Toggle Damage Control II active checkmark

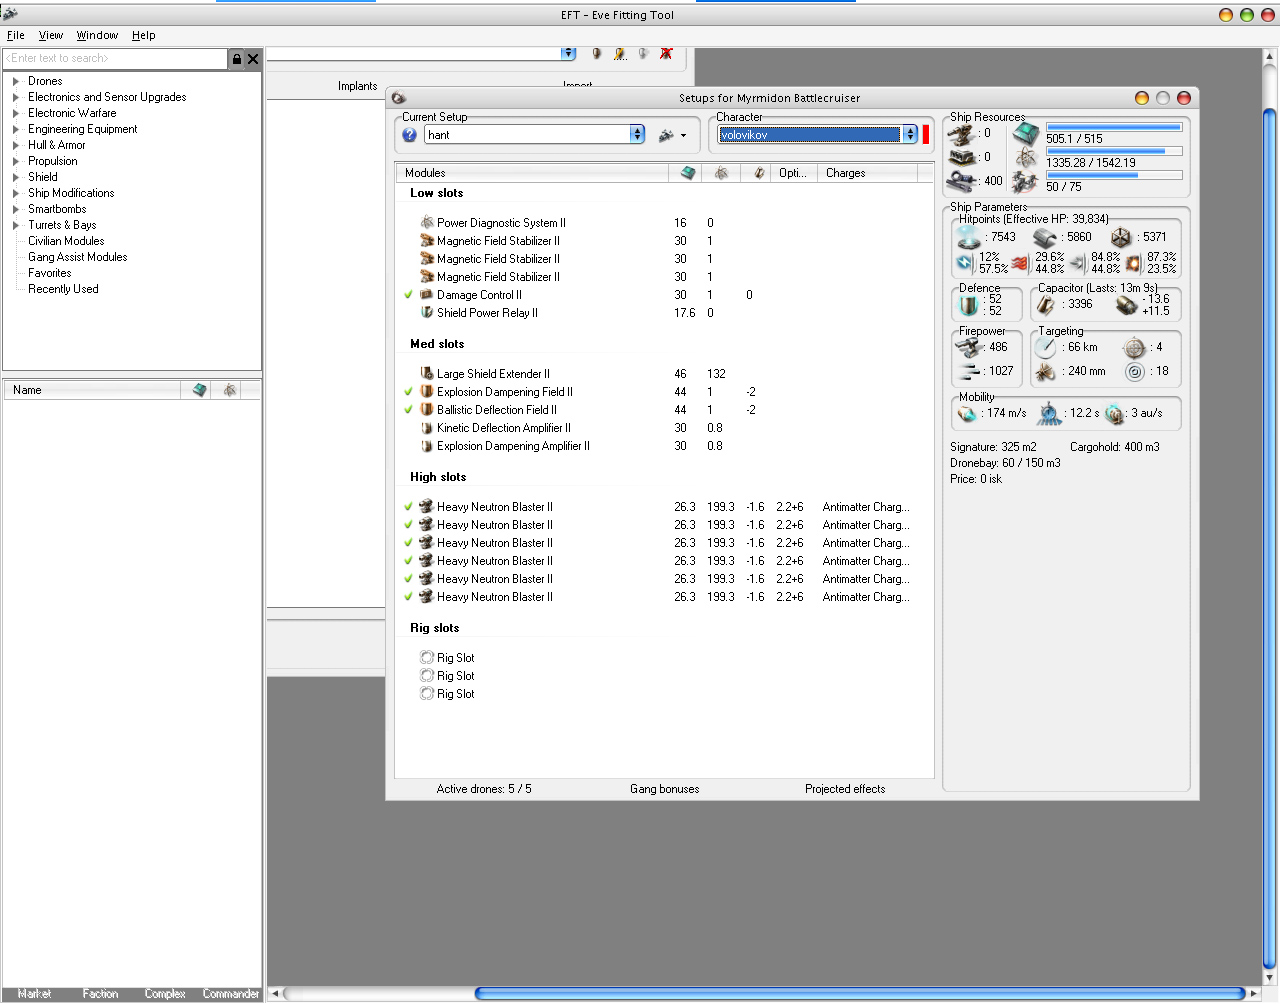pyautogui.click(x=408, y=295)
